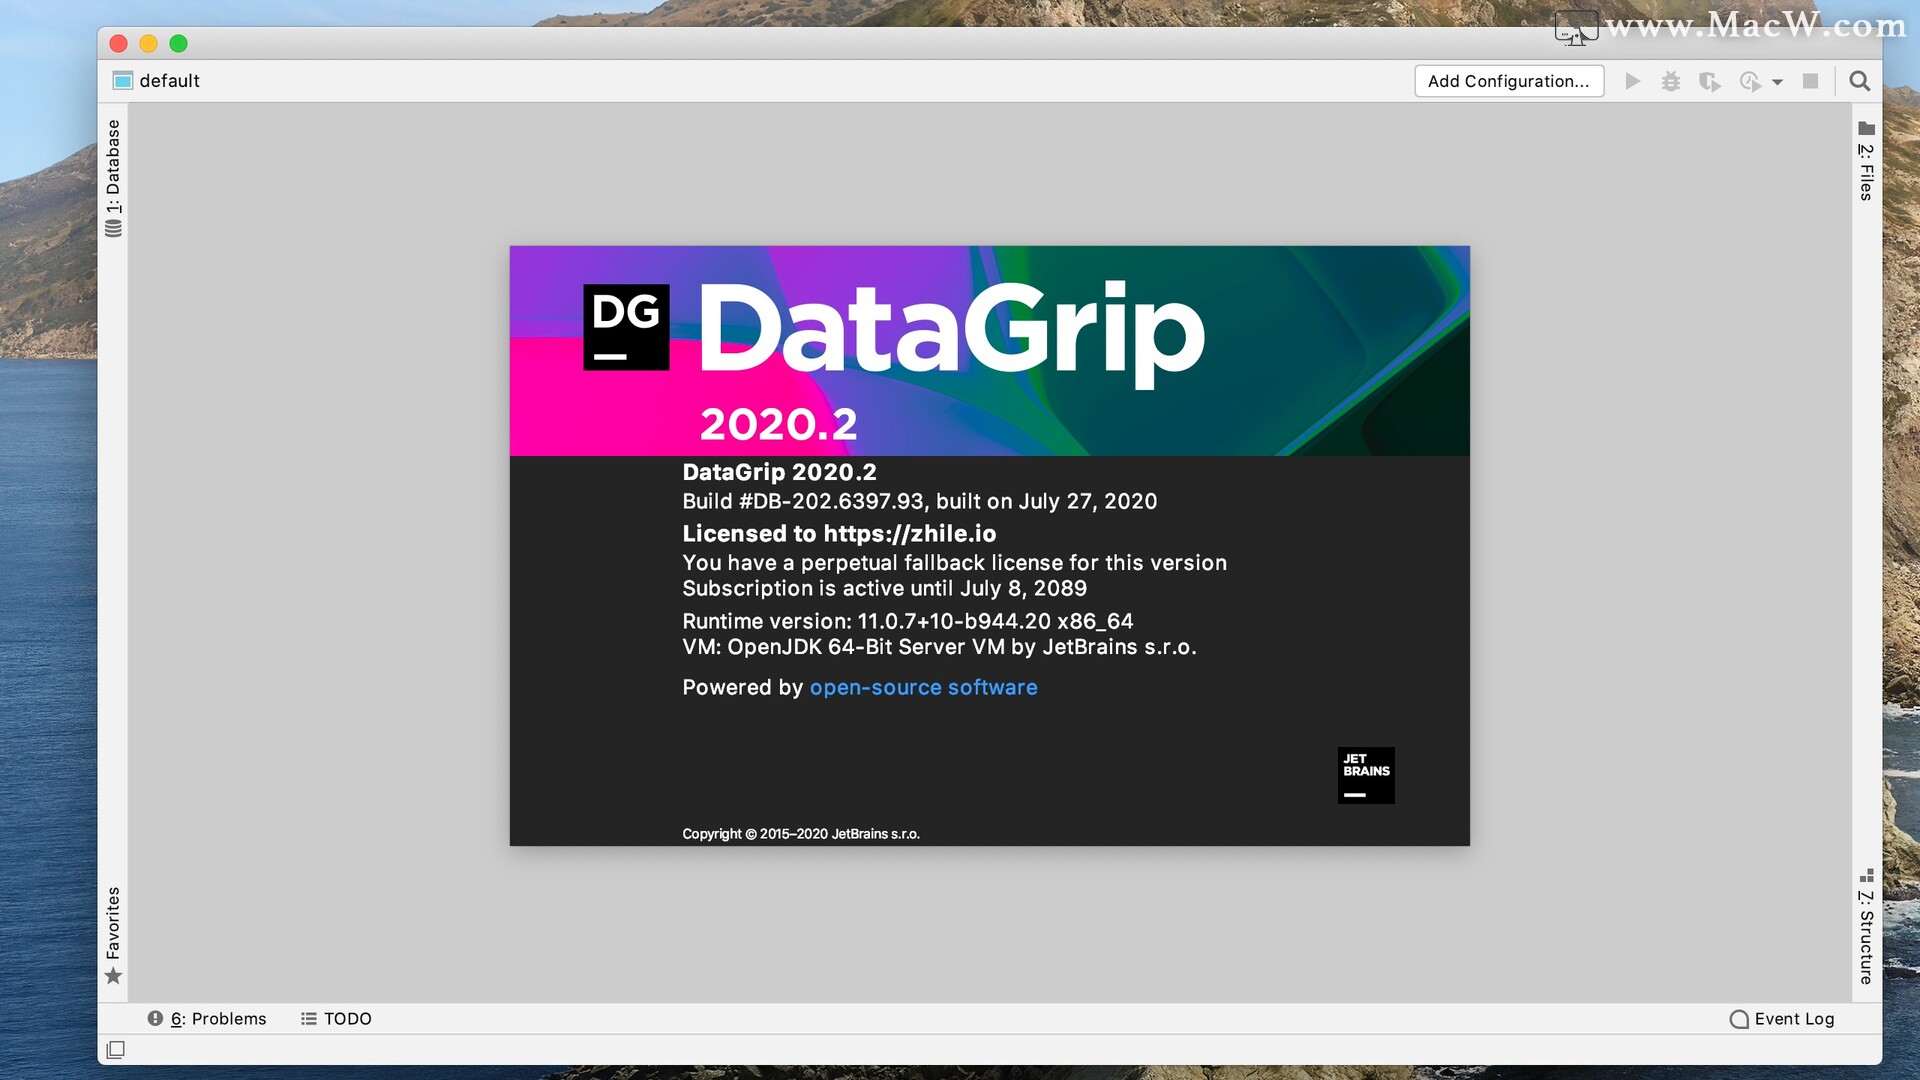Viewport: 1920px width, 1080px height.
Task: Close the window with red button
Action: pos(118,43)
